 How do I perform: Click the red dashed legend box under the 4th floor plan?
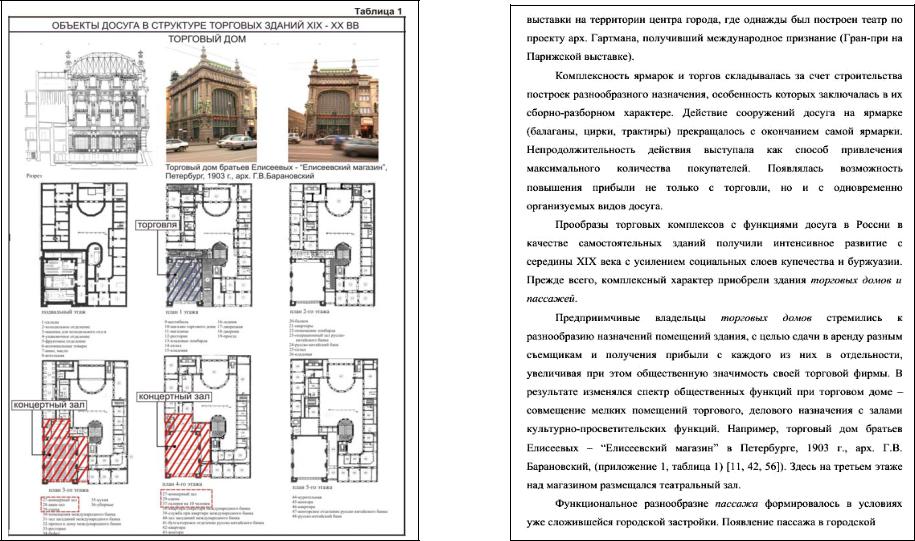pyautogui.click(x=186, y=498)
